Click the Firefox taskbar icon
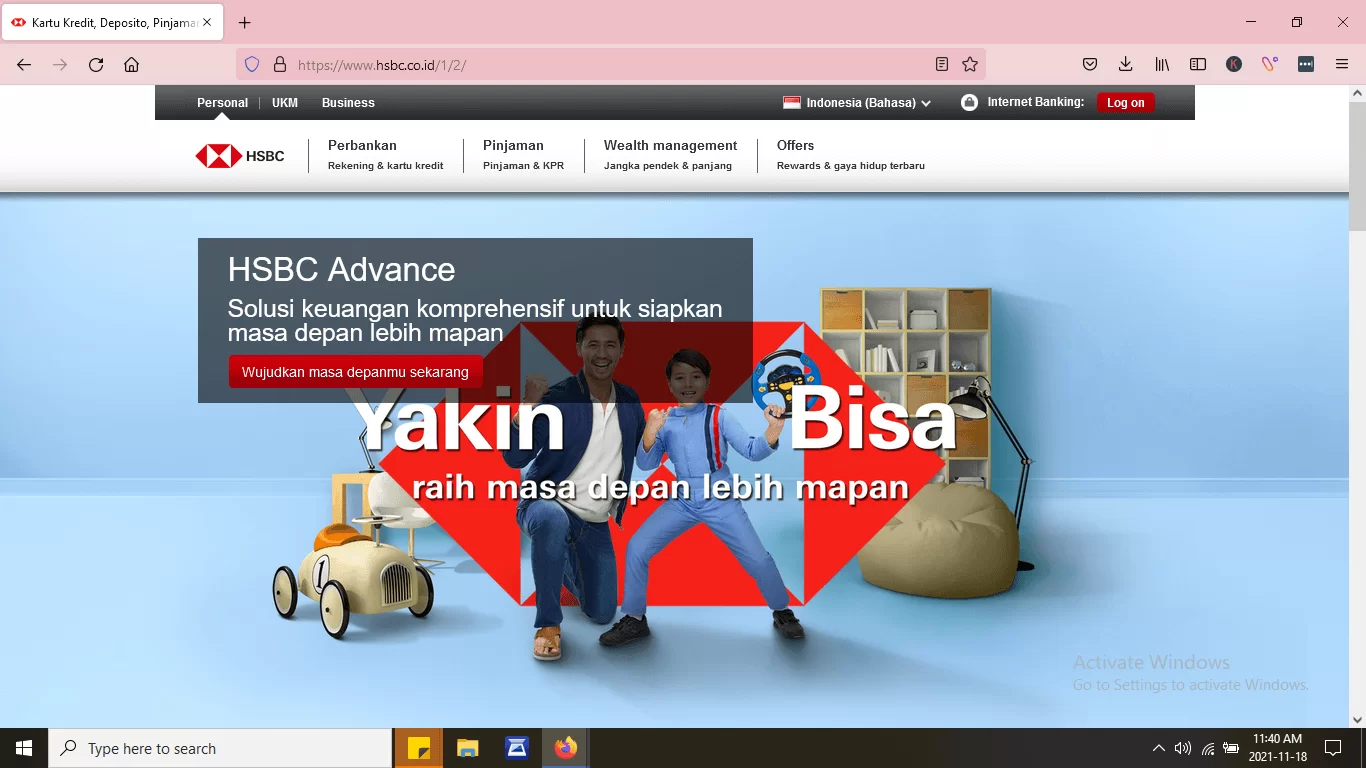The height and width of the screenshot is (768, 1366). click(565, 748)
